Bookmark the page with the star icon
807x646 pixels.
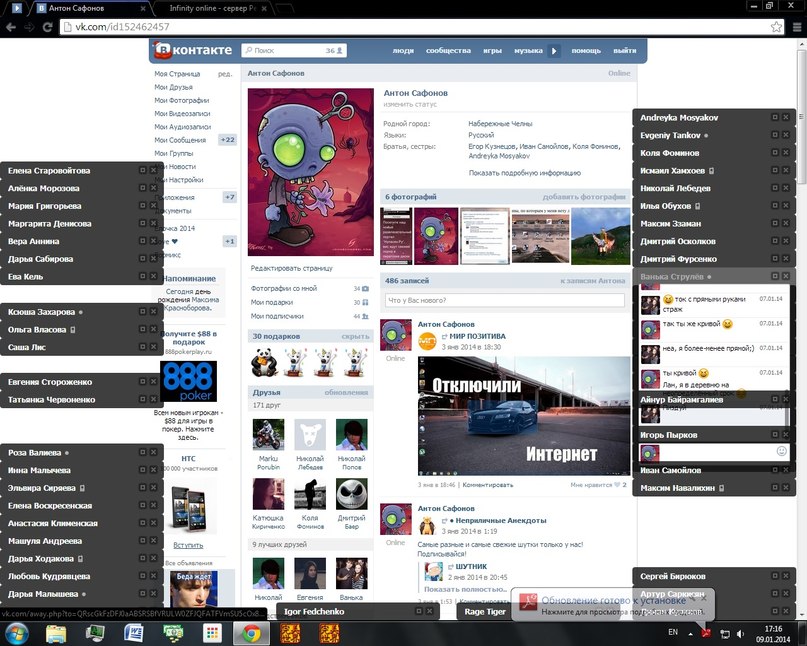[x=776, y=27]
